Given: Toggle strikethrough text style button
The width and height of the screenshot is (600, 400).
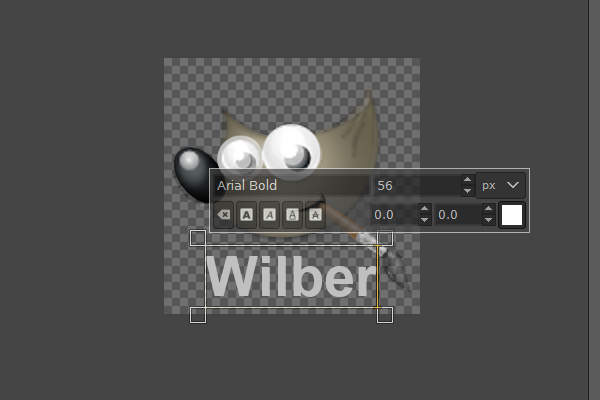Looking at the screenshot, I should pyautogui.click(x=315, y=215).
